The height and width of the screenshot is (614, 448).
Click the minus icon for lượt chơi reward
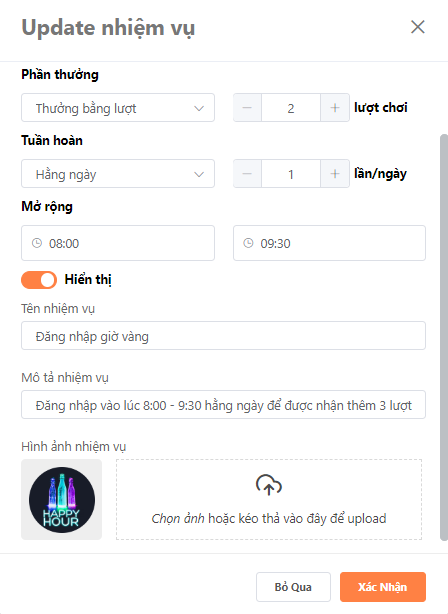point(247,108)
